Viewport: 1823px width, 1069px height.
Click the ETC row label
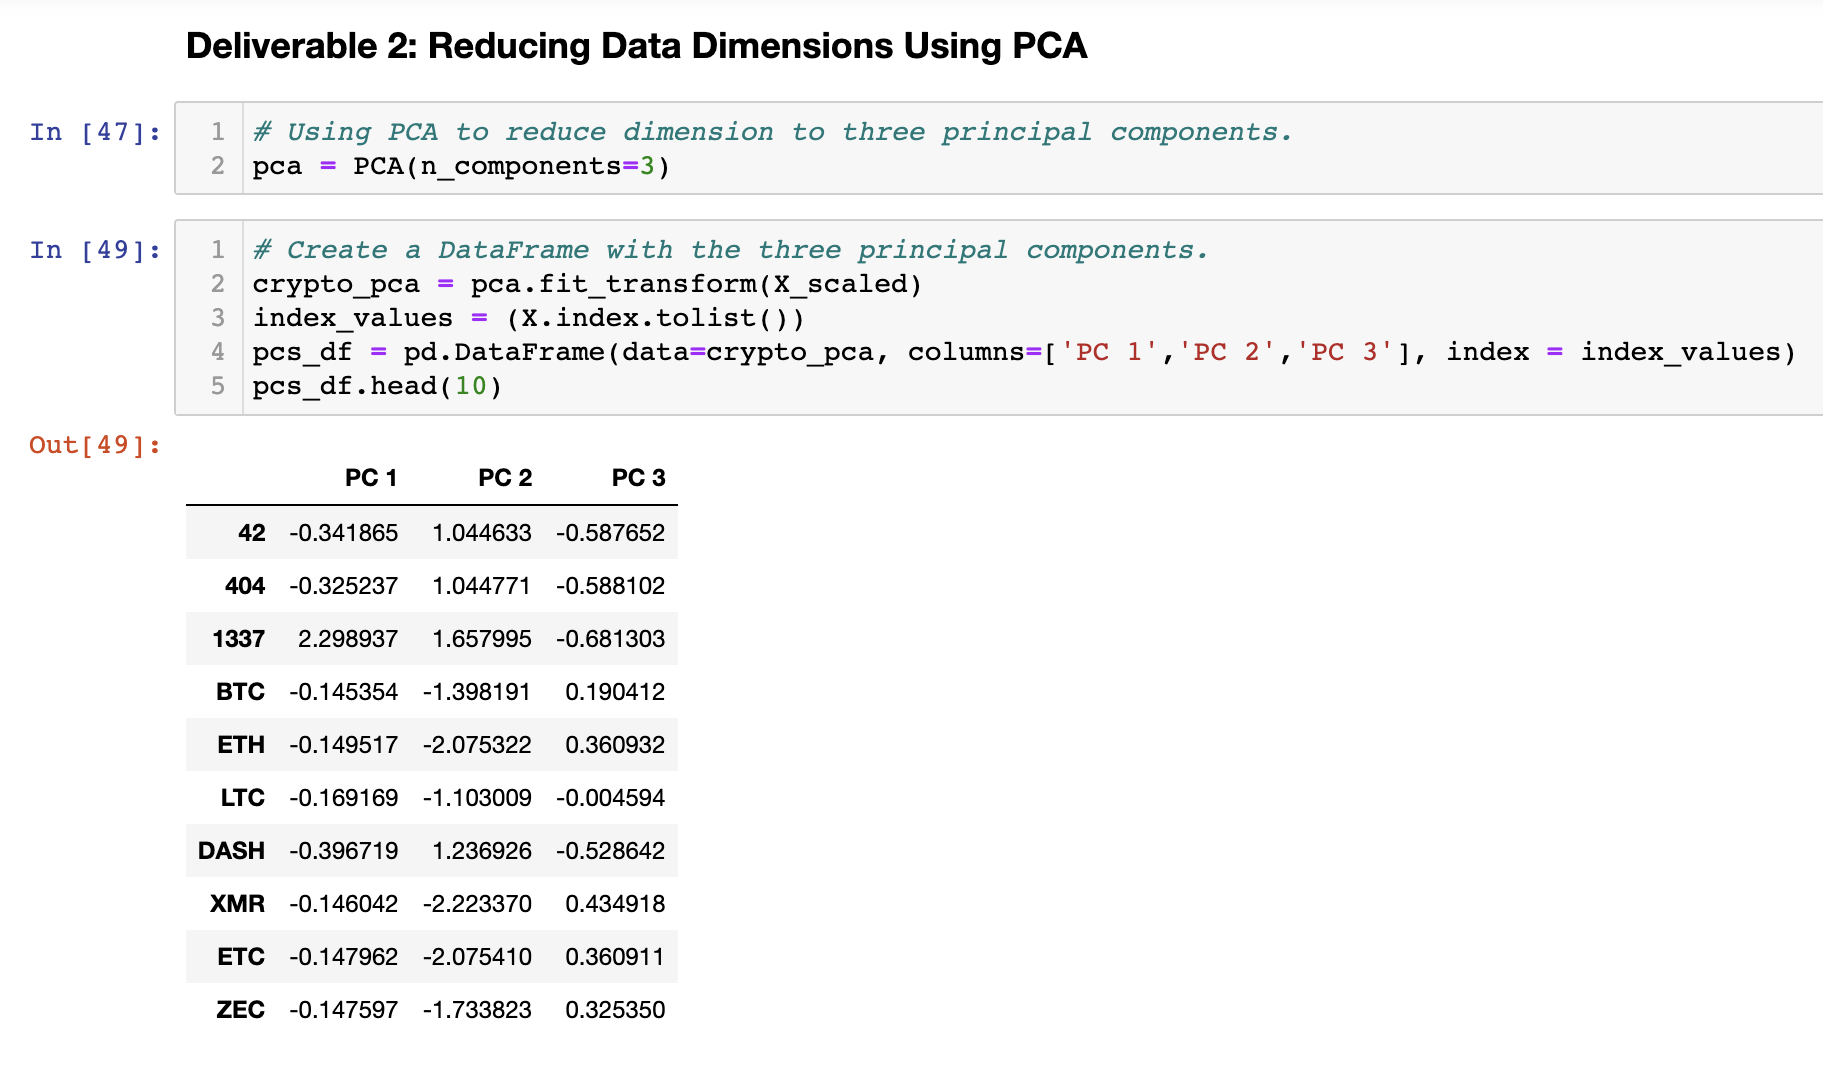coord(241,957)
